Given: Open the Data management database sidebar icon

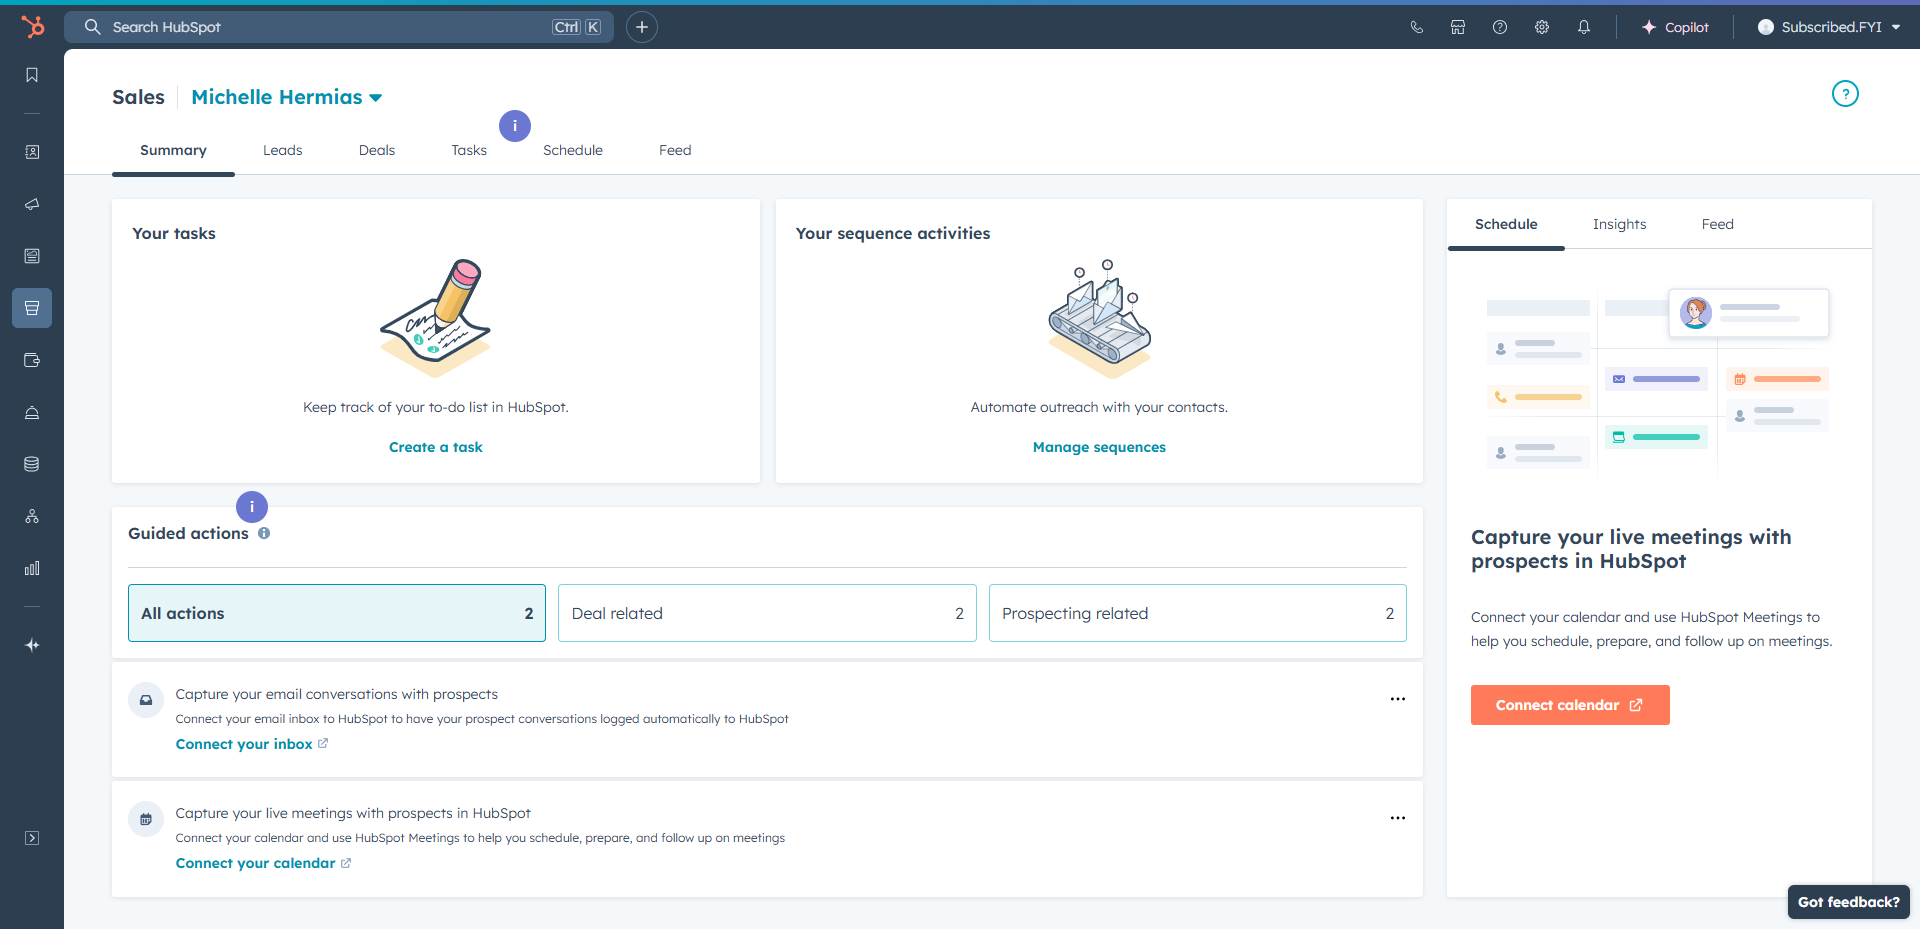Looking at the screenshot, I should tap(32, 464).
